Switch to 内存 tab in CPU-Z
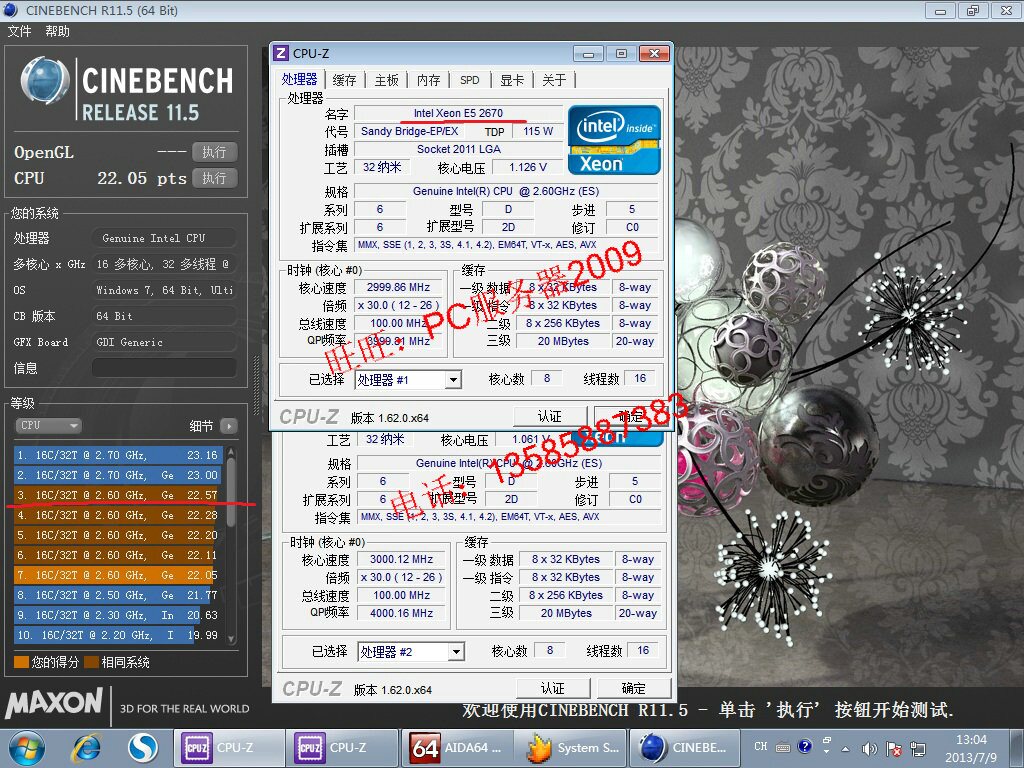1024x768 pixels. [x=428, y=80]
